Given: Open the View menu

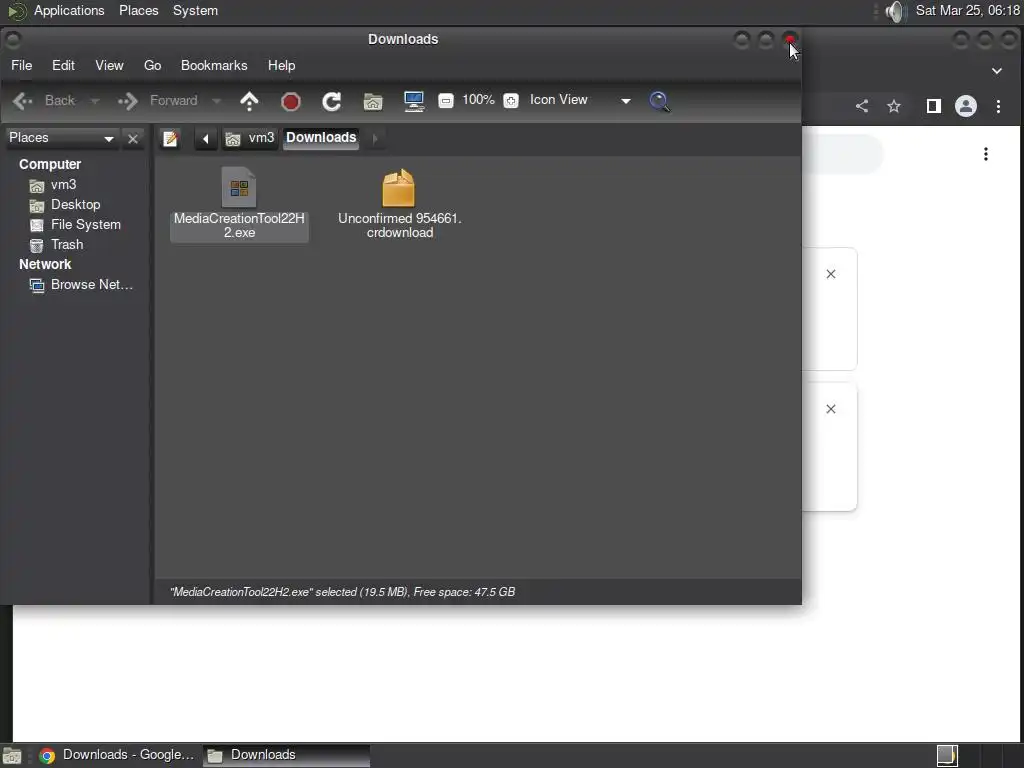Looking at the screenshot, I should (x=109, y=65).
